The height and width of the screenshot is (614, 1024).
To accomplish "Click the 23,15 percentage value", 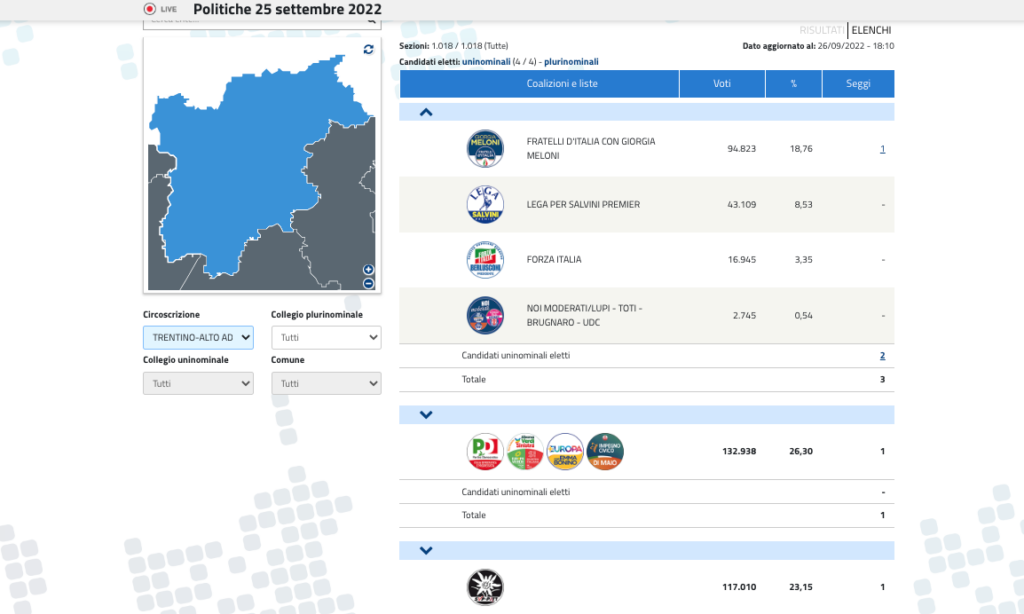I will point(801,587).
